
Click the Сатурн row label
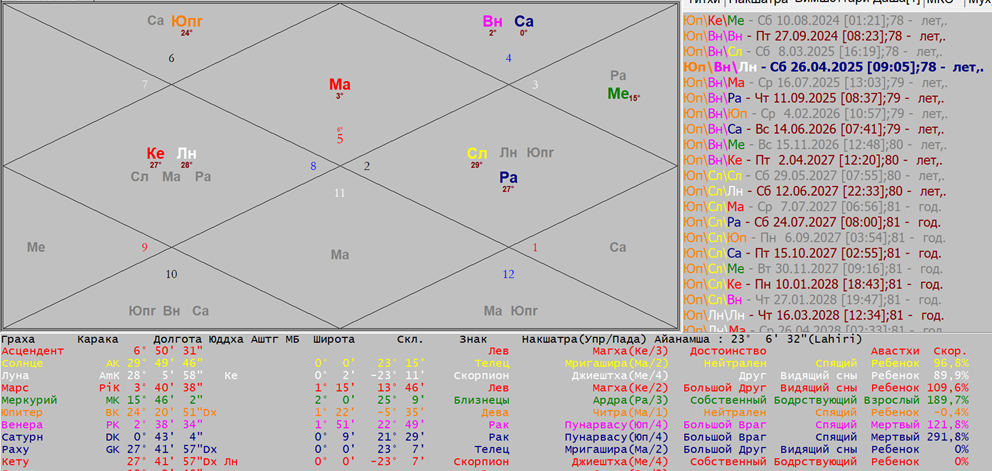(x=20, y=437)
